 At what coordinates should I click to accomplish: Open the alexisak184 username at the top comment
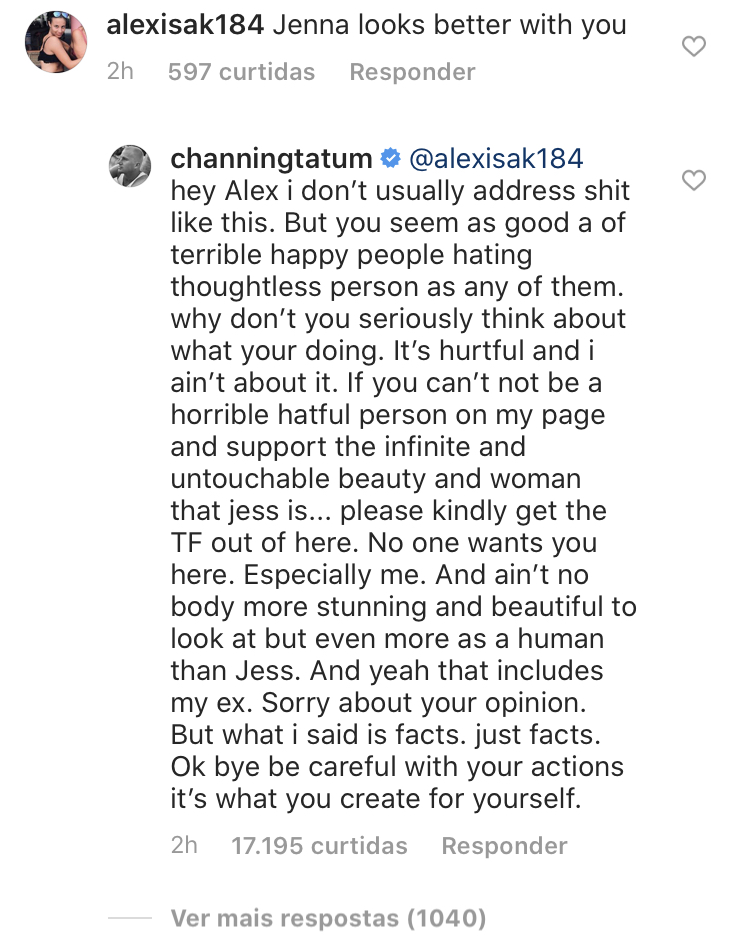pos(185,25)
